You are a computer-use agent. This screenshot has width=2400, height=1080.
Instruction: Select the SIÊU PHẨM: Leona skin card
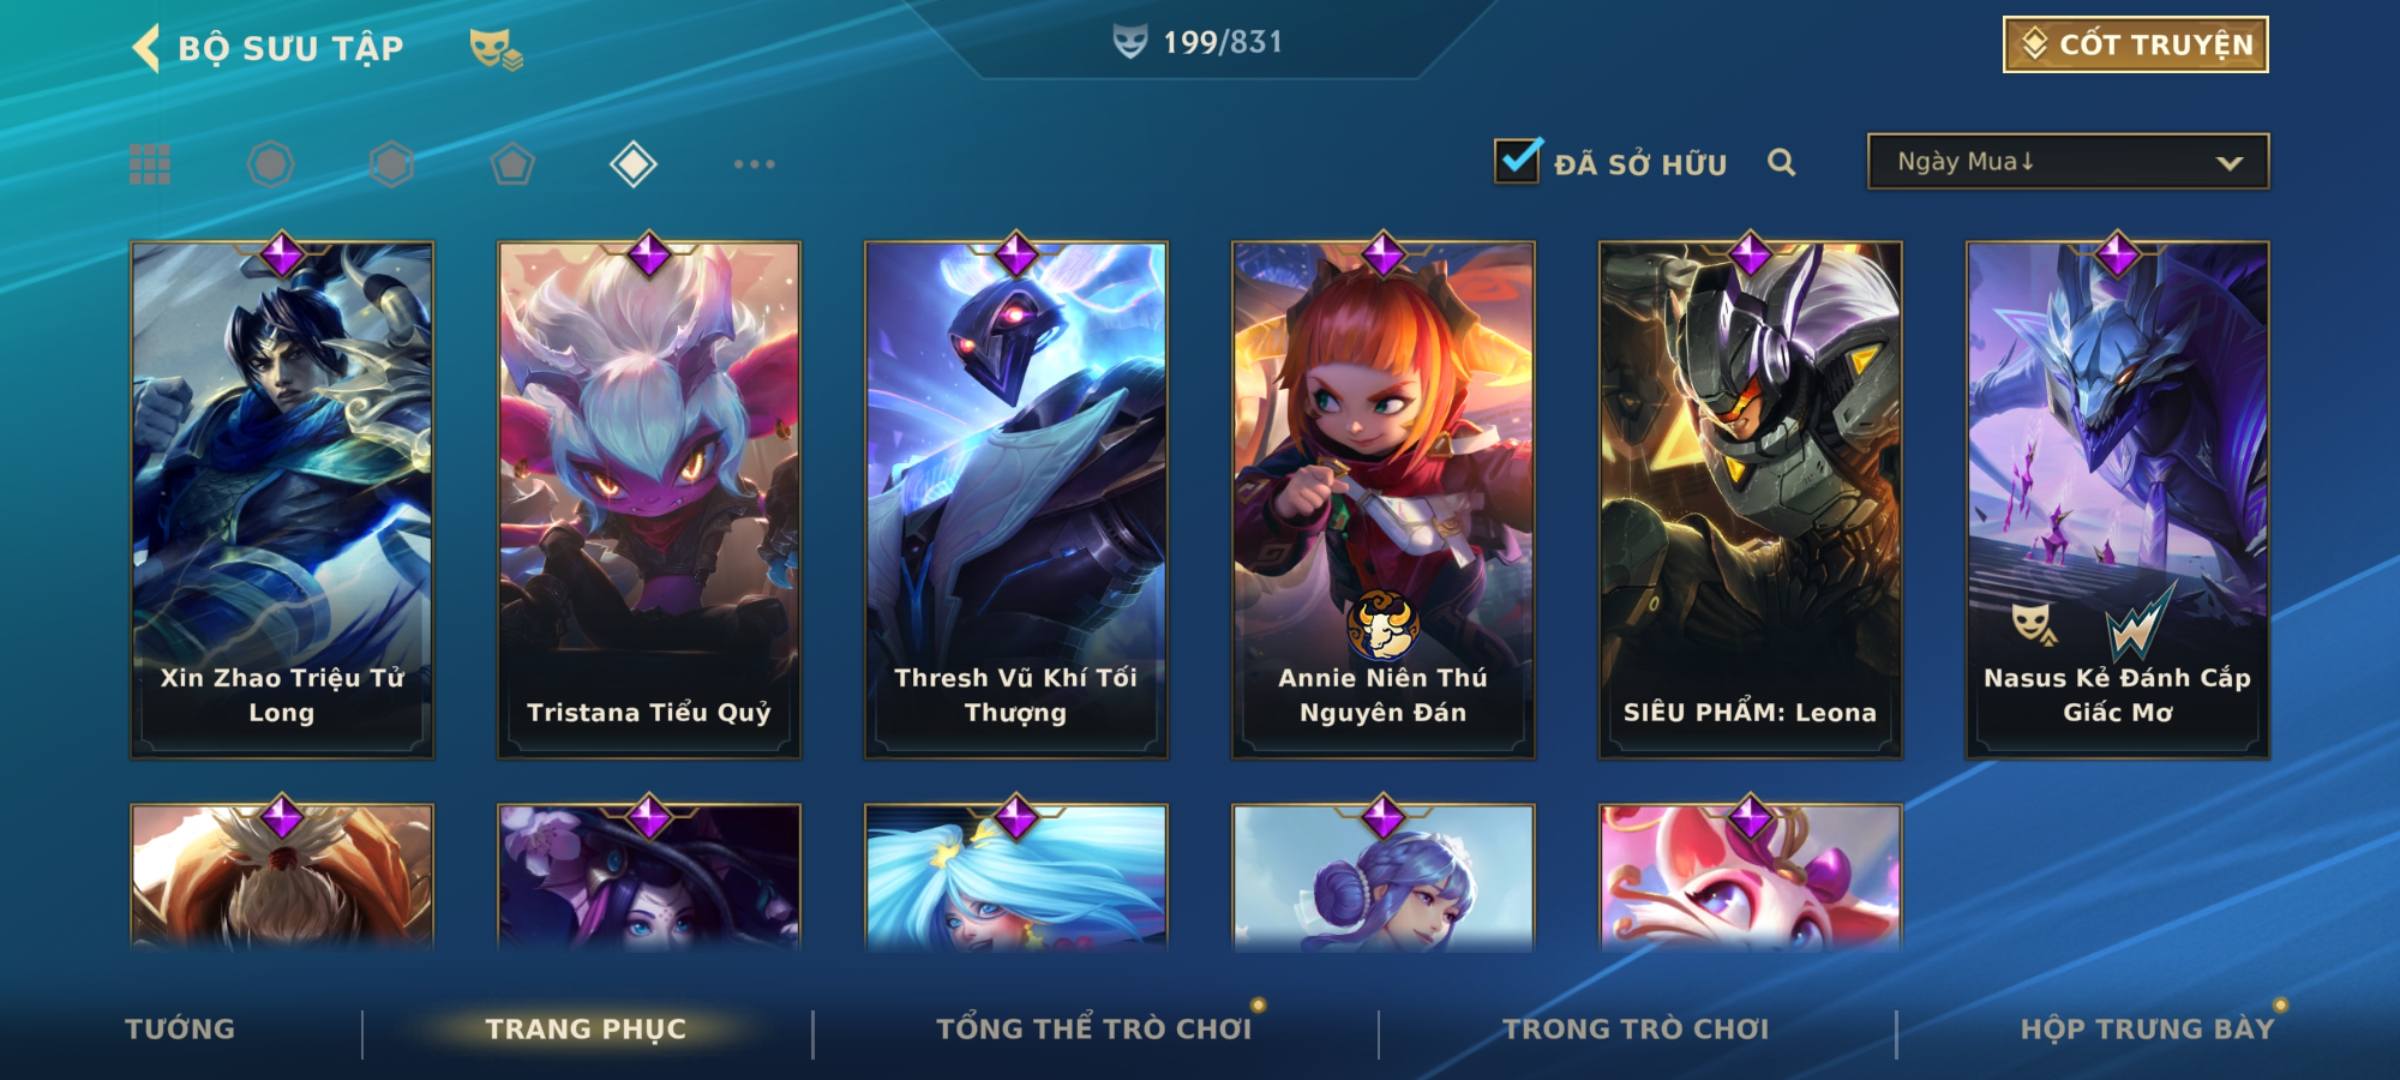tap(1750, 499)
